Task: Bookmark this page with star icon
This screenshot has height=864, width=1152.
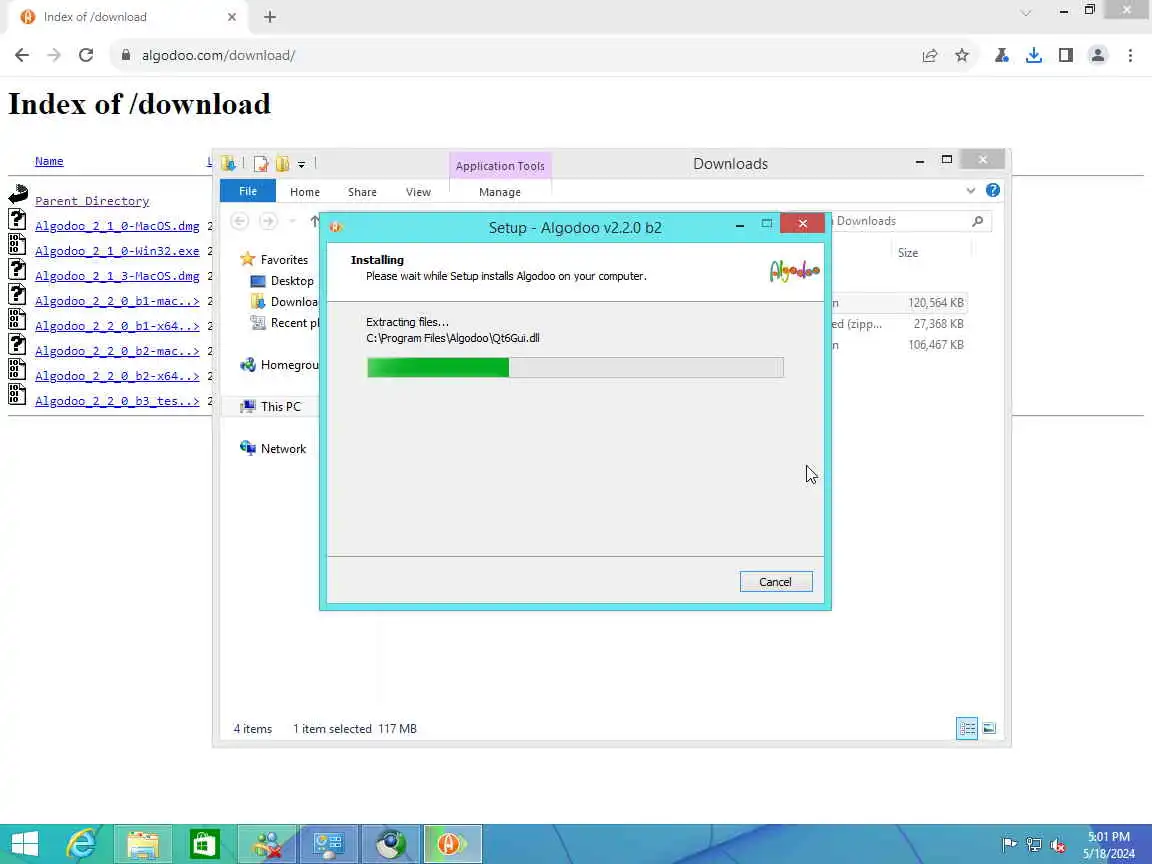Action: pos(962,55)
